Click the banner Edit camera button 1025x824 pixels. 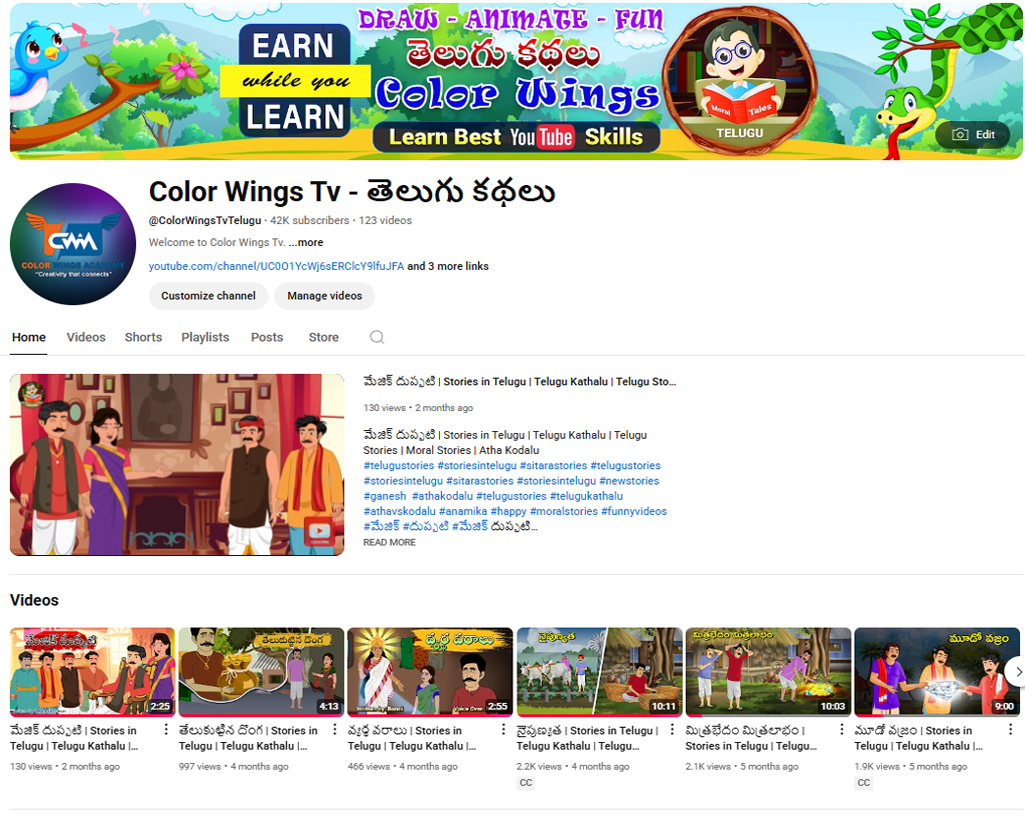tap(973, 135)
